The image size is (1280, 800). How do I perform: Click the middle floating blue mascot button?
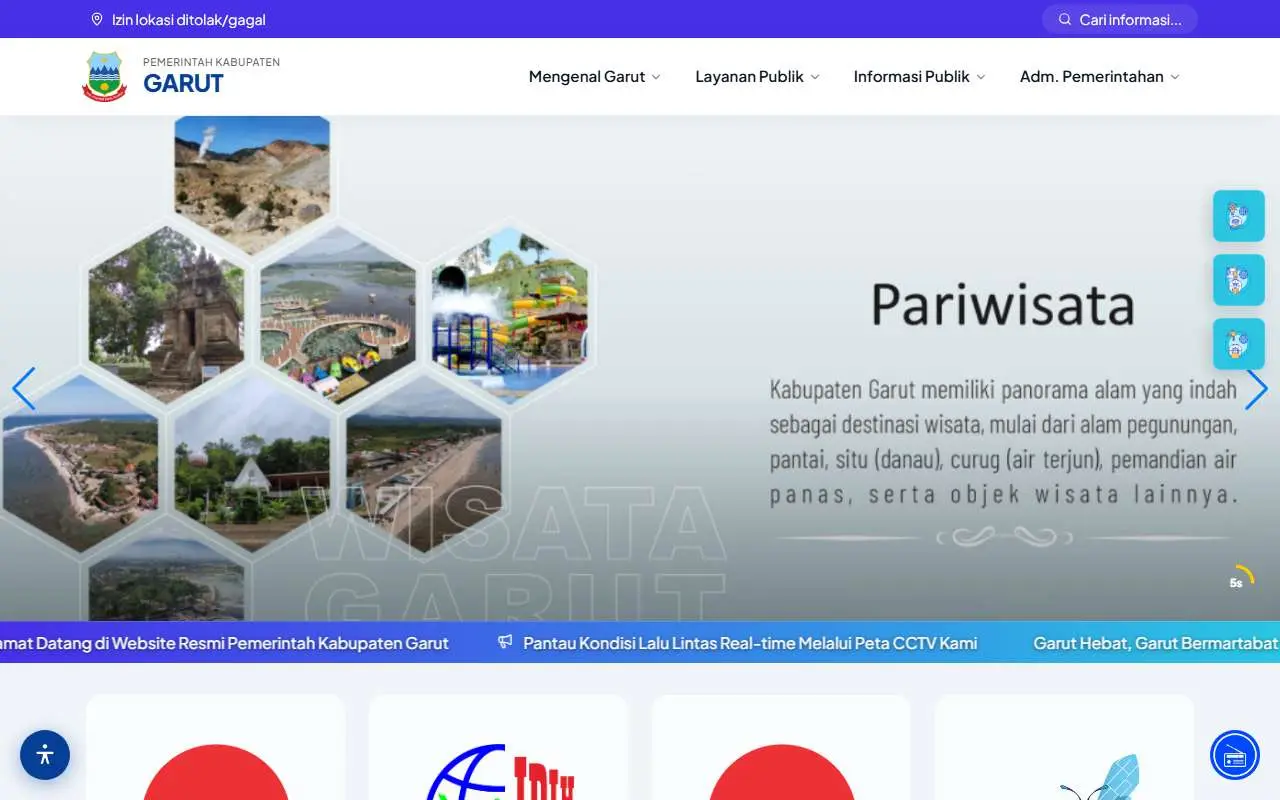(x=1239, y=280)
